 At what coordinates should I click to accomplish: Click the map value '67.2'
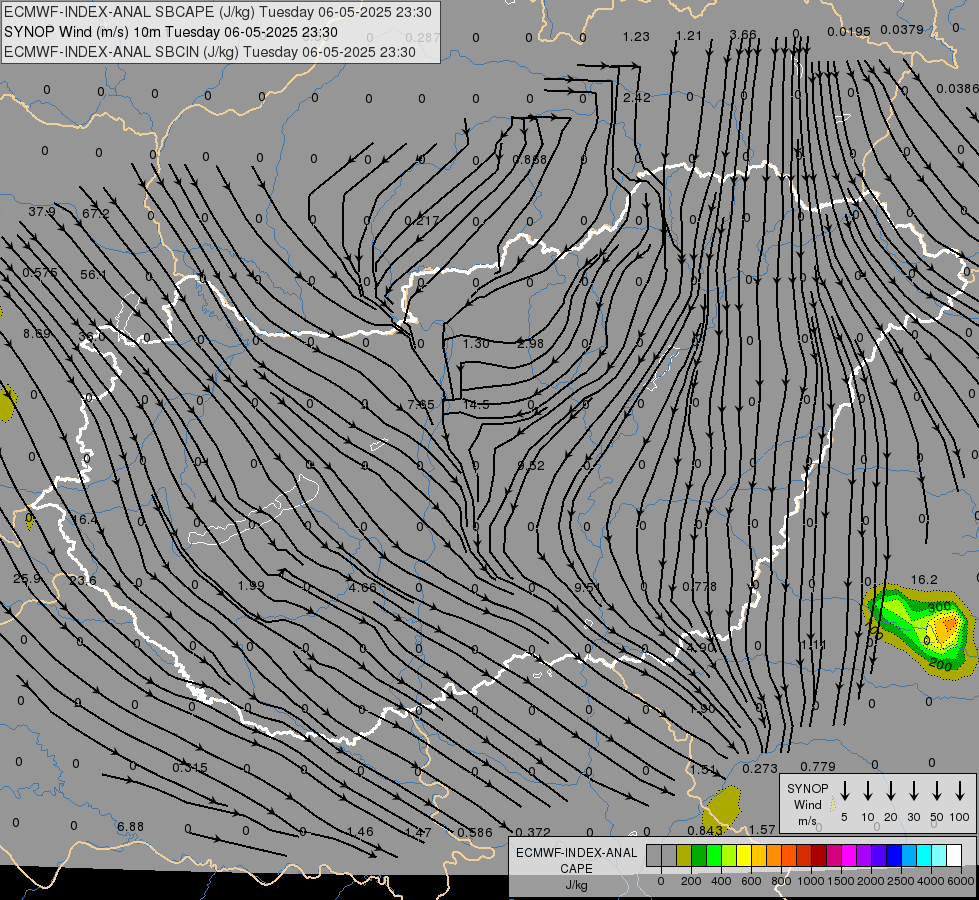96,214
